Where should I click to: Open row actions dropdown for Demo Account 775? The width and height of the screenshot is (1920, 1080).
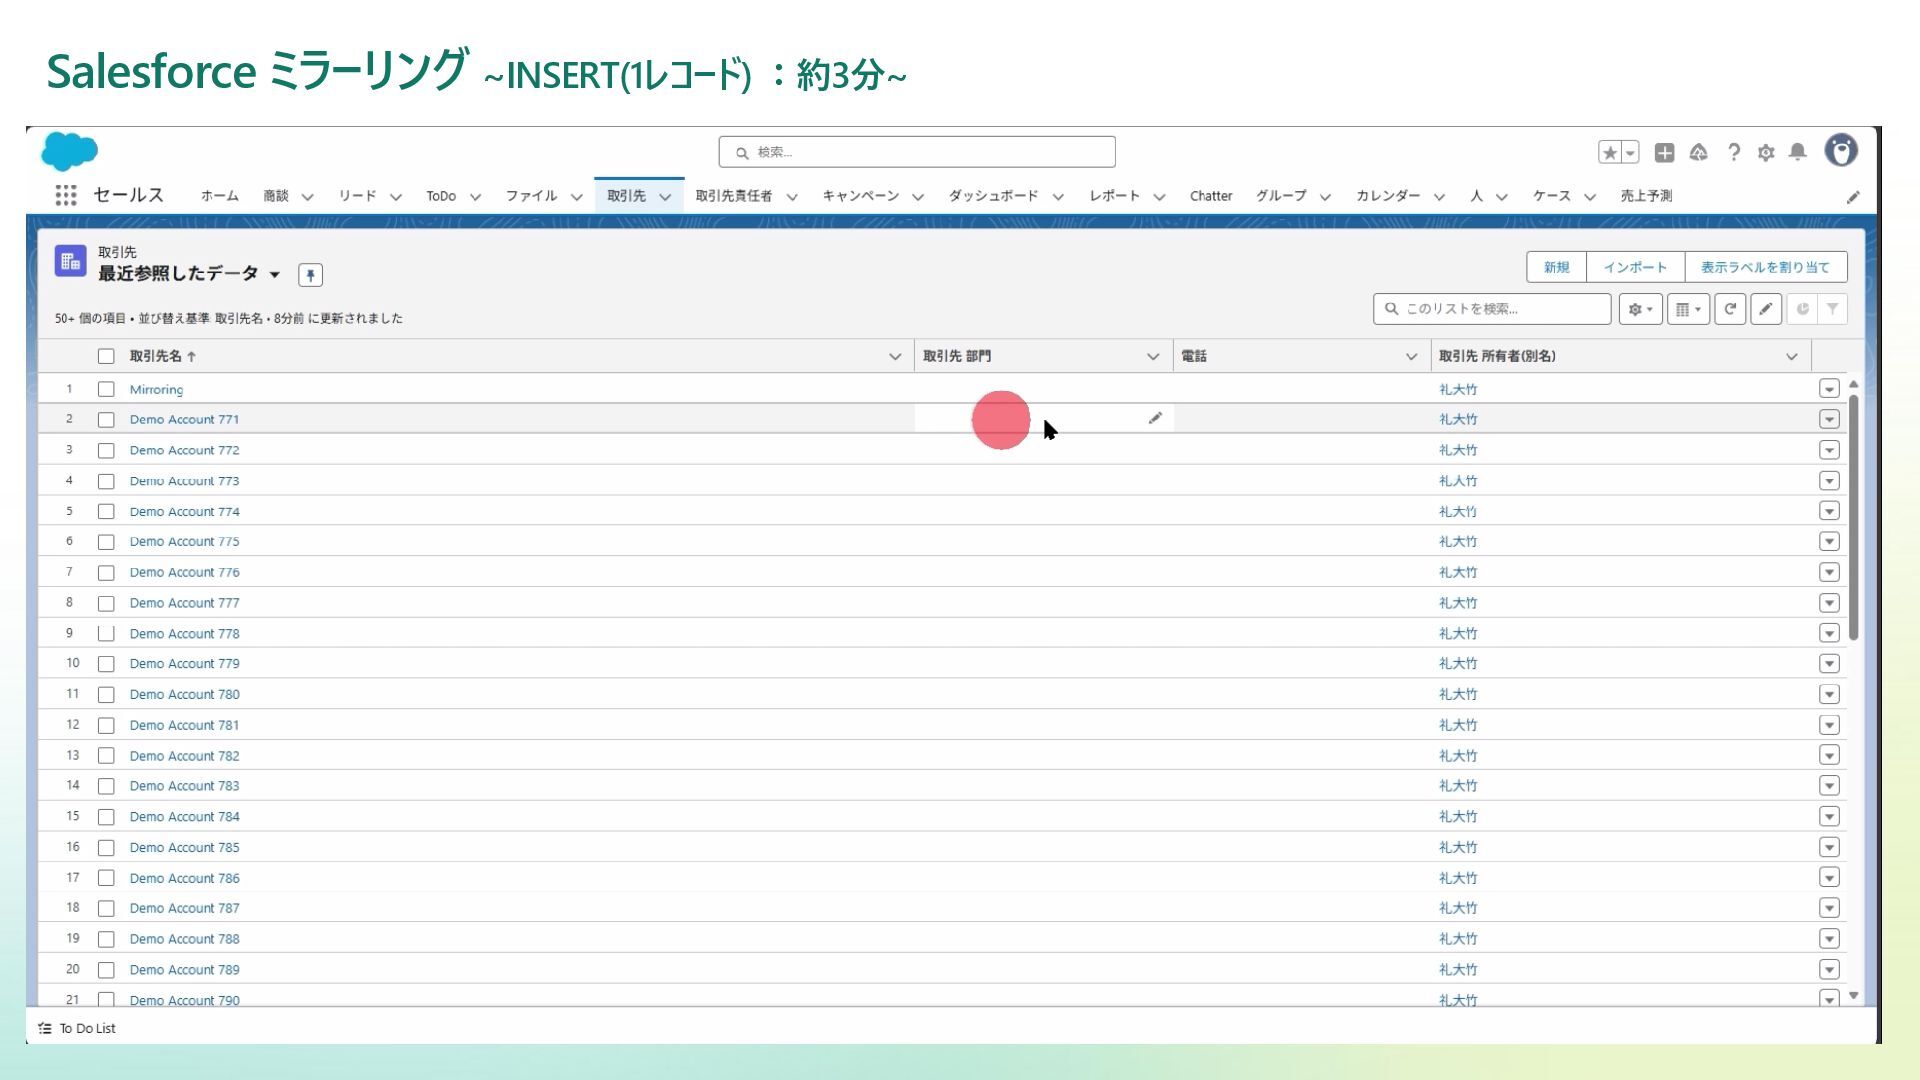[1829, 542]
